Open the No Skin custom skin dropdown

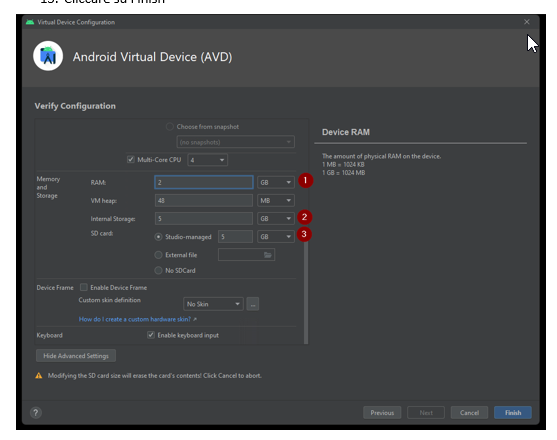coord(213,304)
